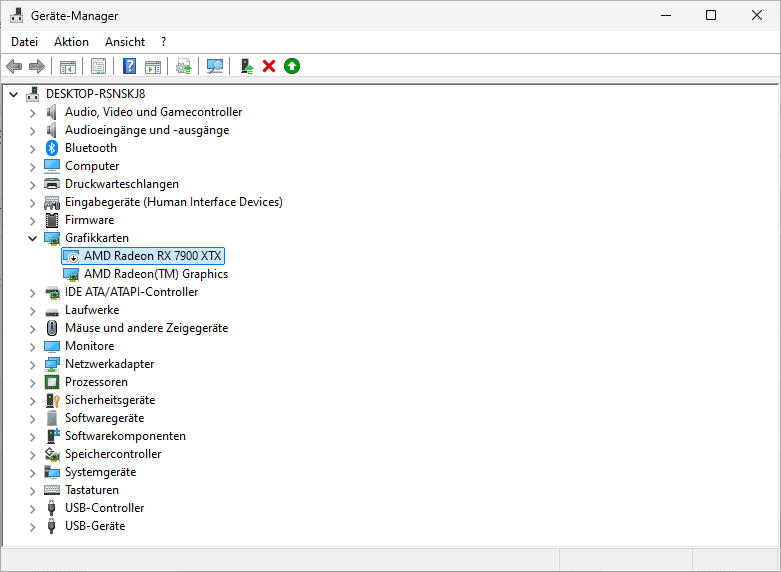Click the Monitore category icon

(52, 346)
